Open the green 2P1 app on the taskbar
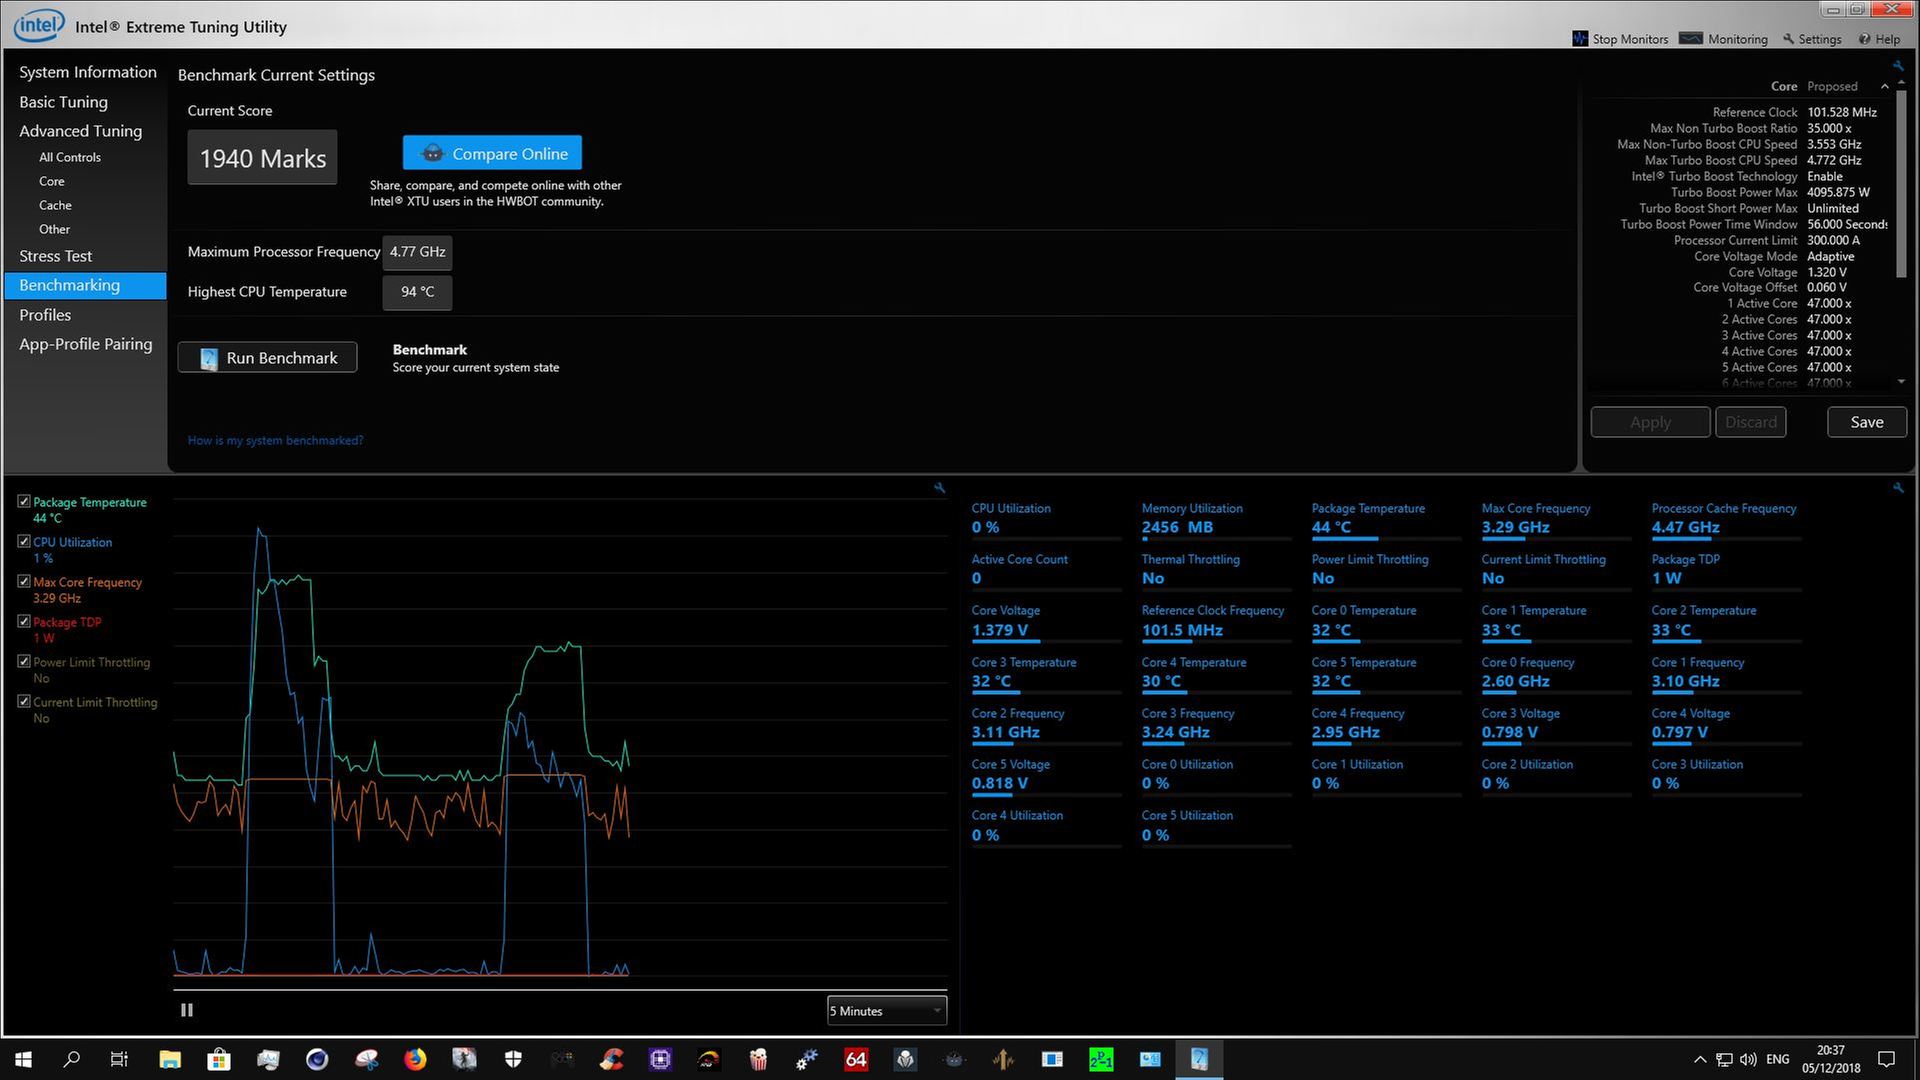The height and width of the screenshot is (1080, 1920). [1101, 1059]
